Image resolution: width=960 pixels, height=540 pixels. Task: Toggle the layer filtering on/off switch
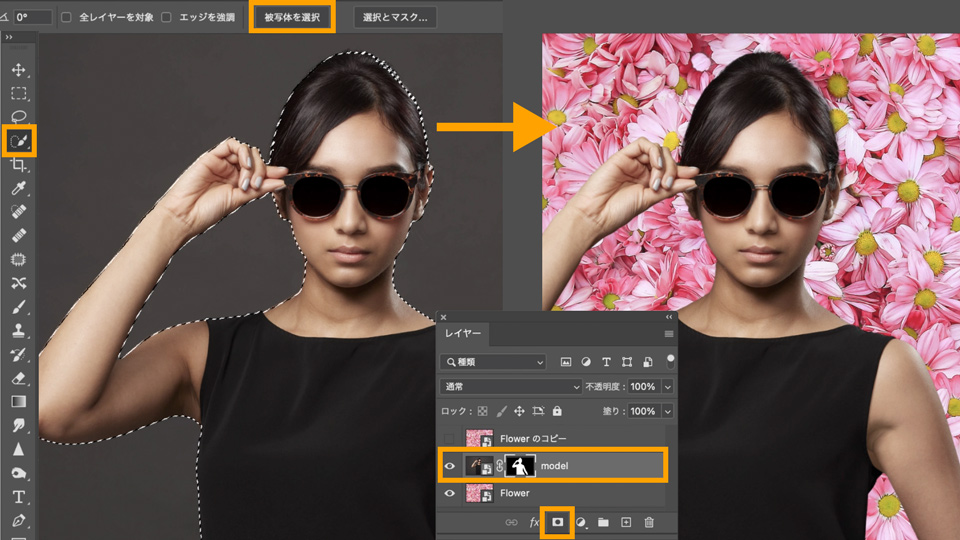coord(670,361)
